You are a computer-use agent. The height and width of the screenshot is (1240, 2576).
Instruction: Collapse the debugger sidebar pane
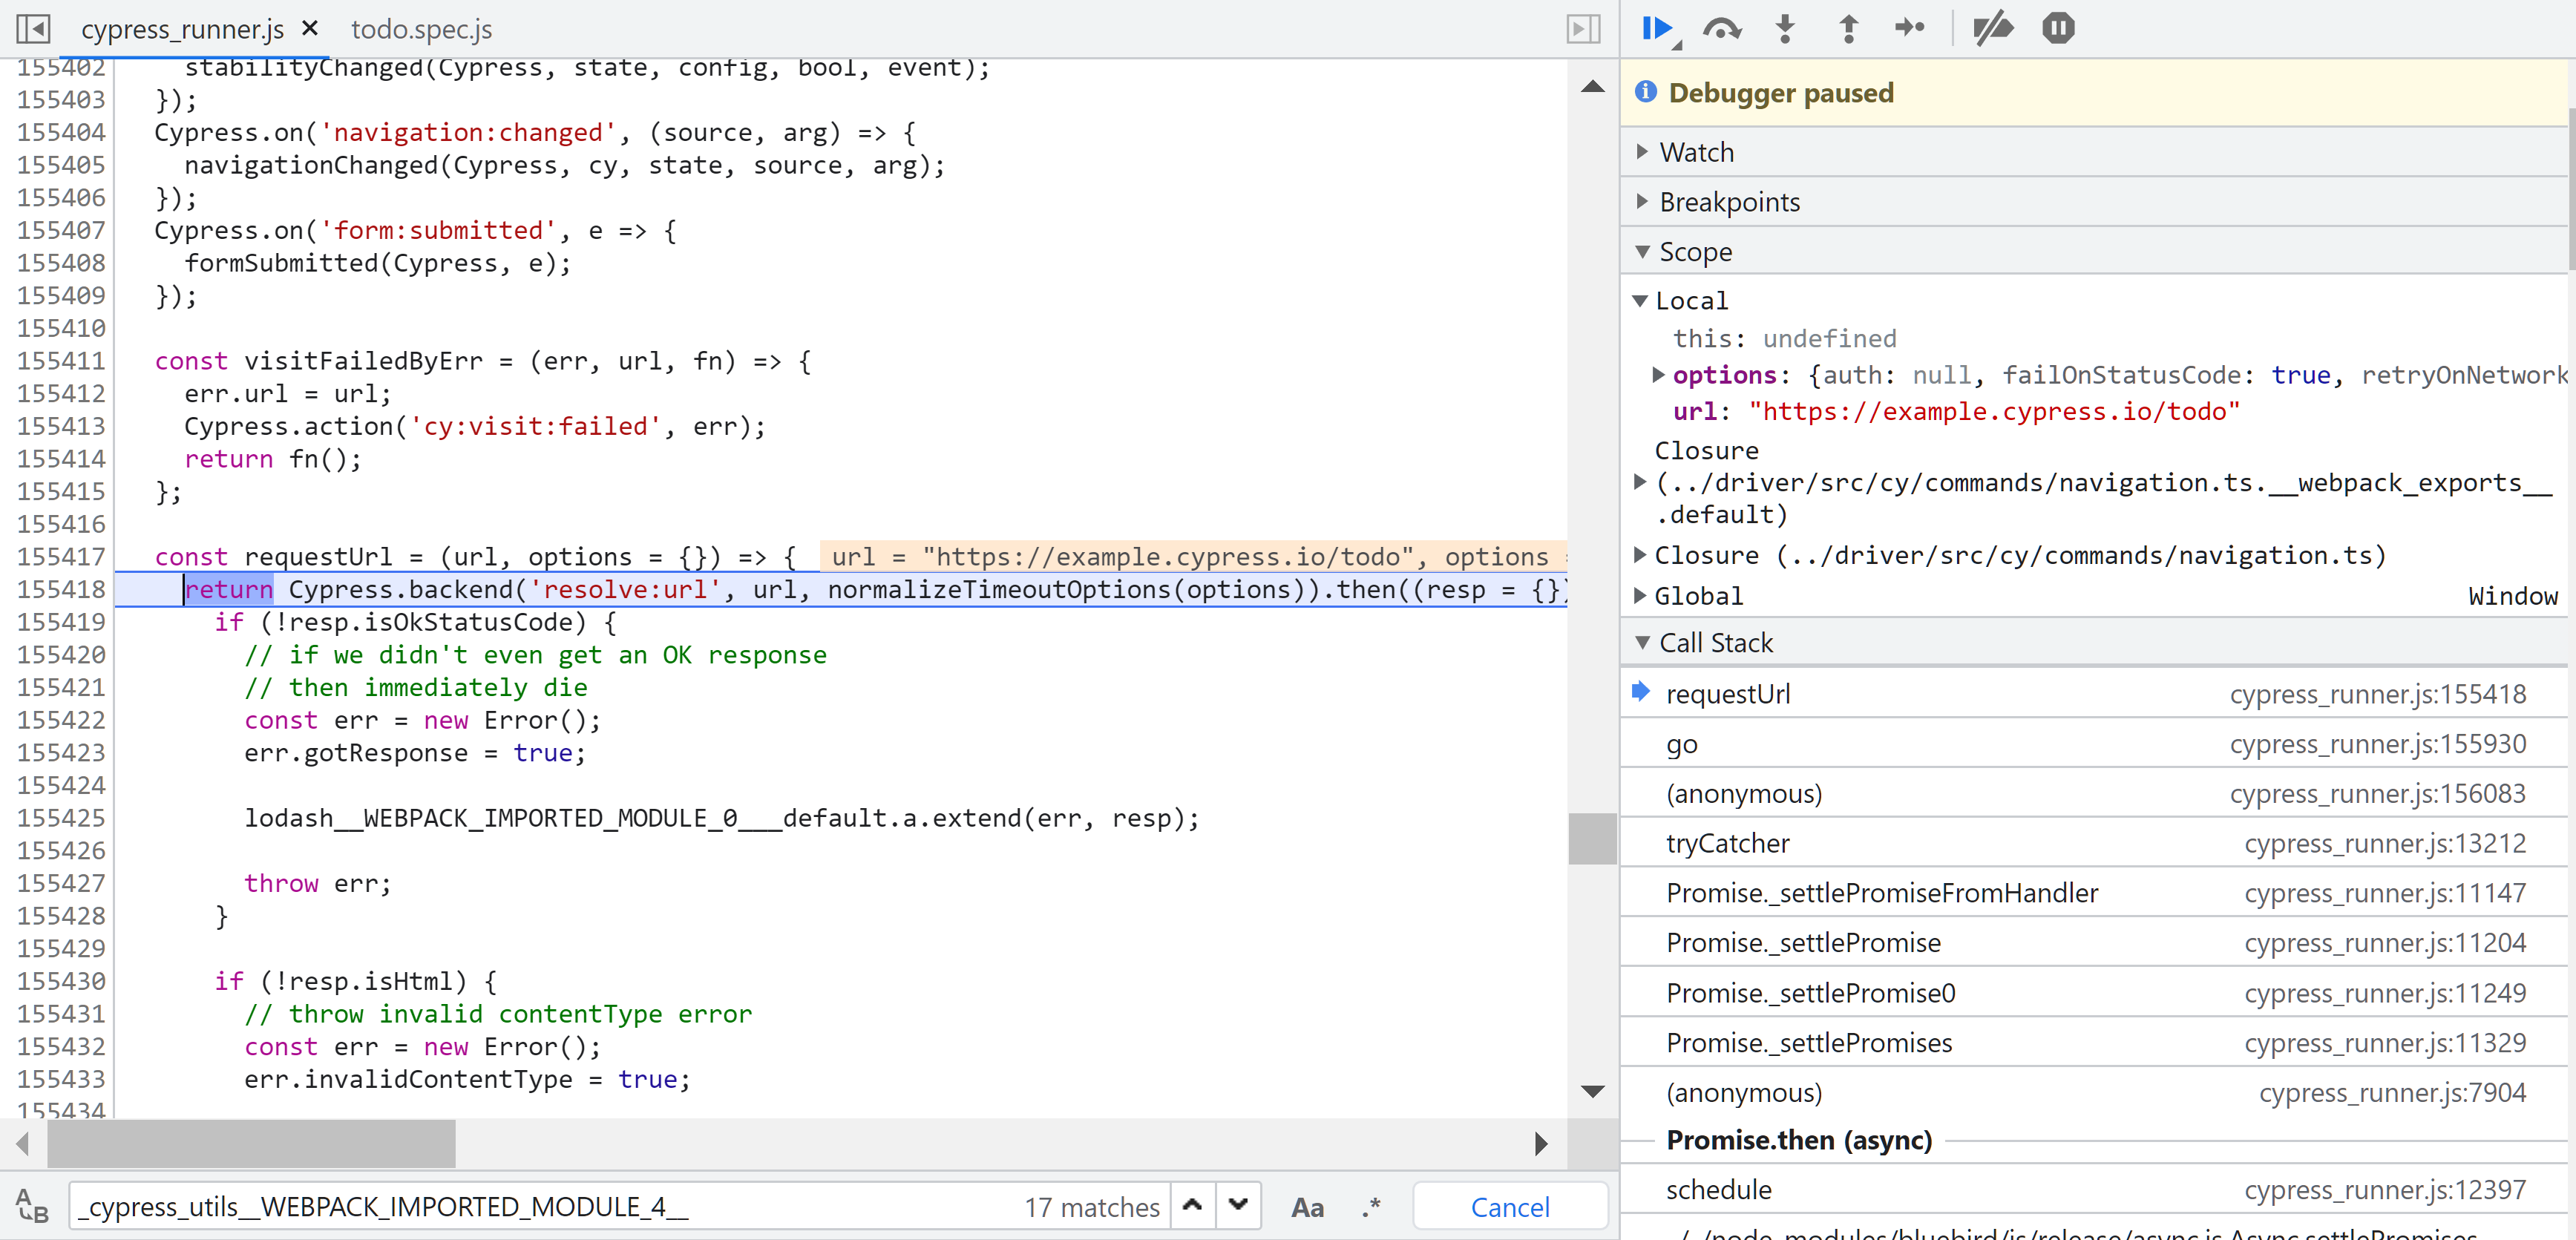(x=1583, y=28)
